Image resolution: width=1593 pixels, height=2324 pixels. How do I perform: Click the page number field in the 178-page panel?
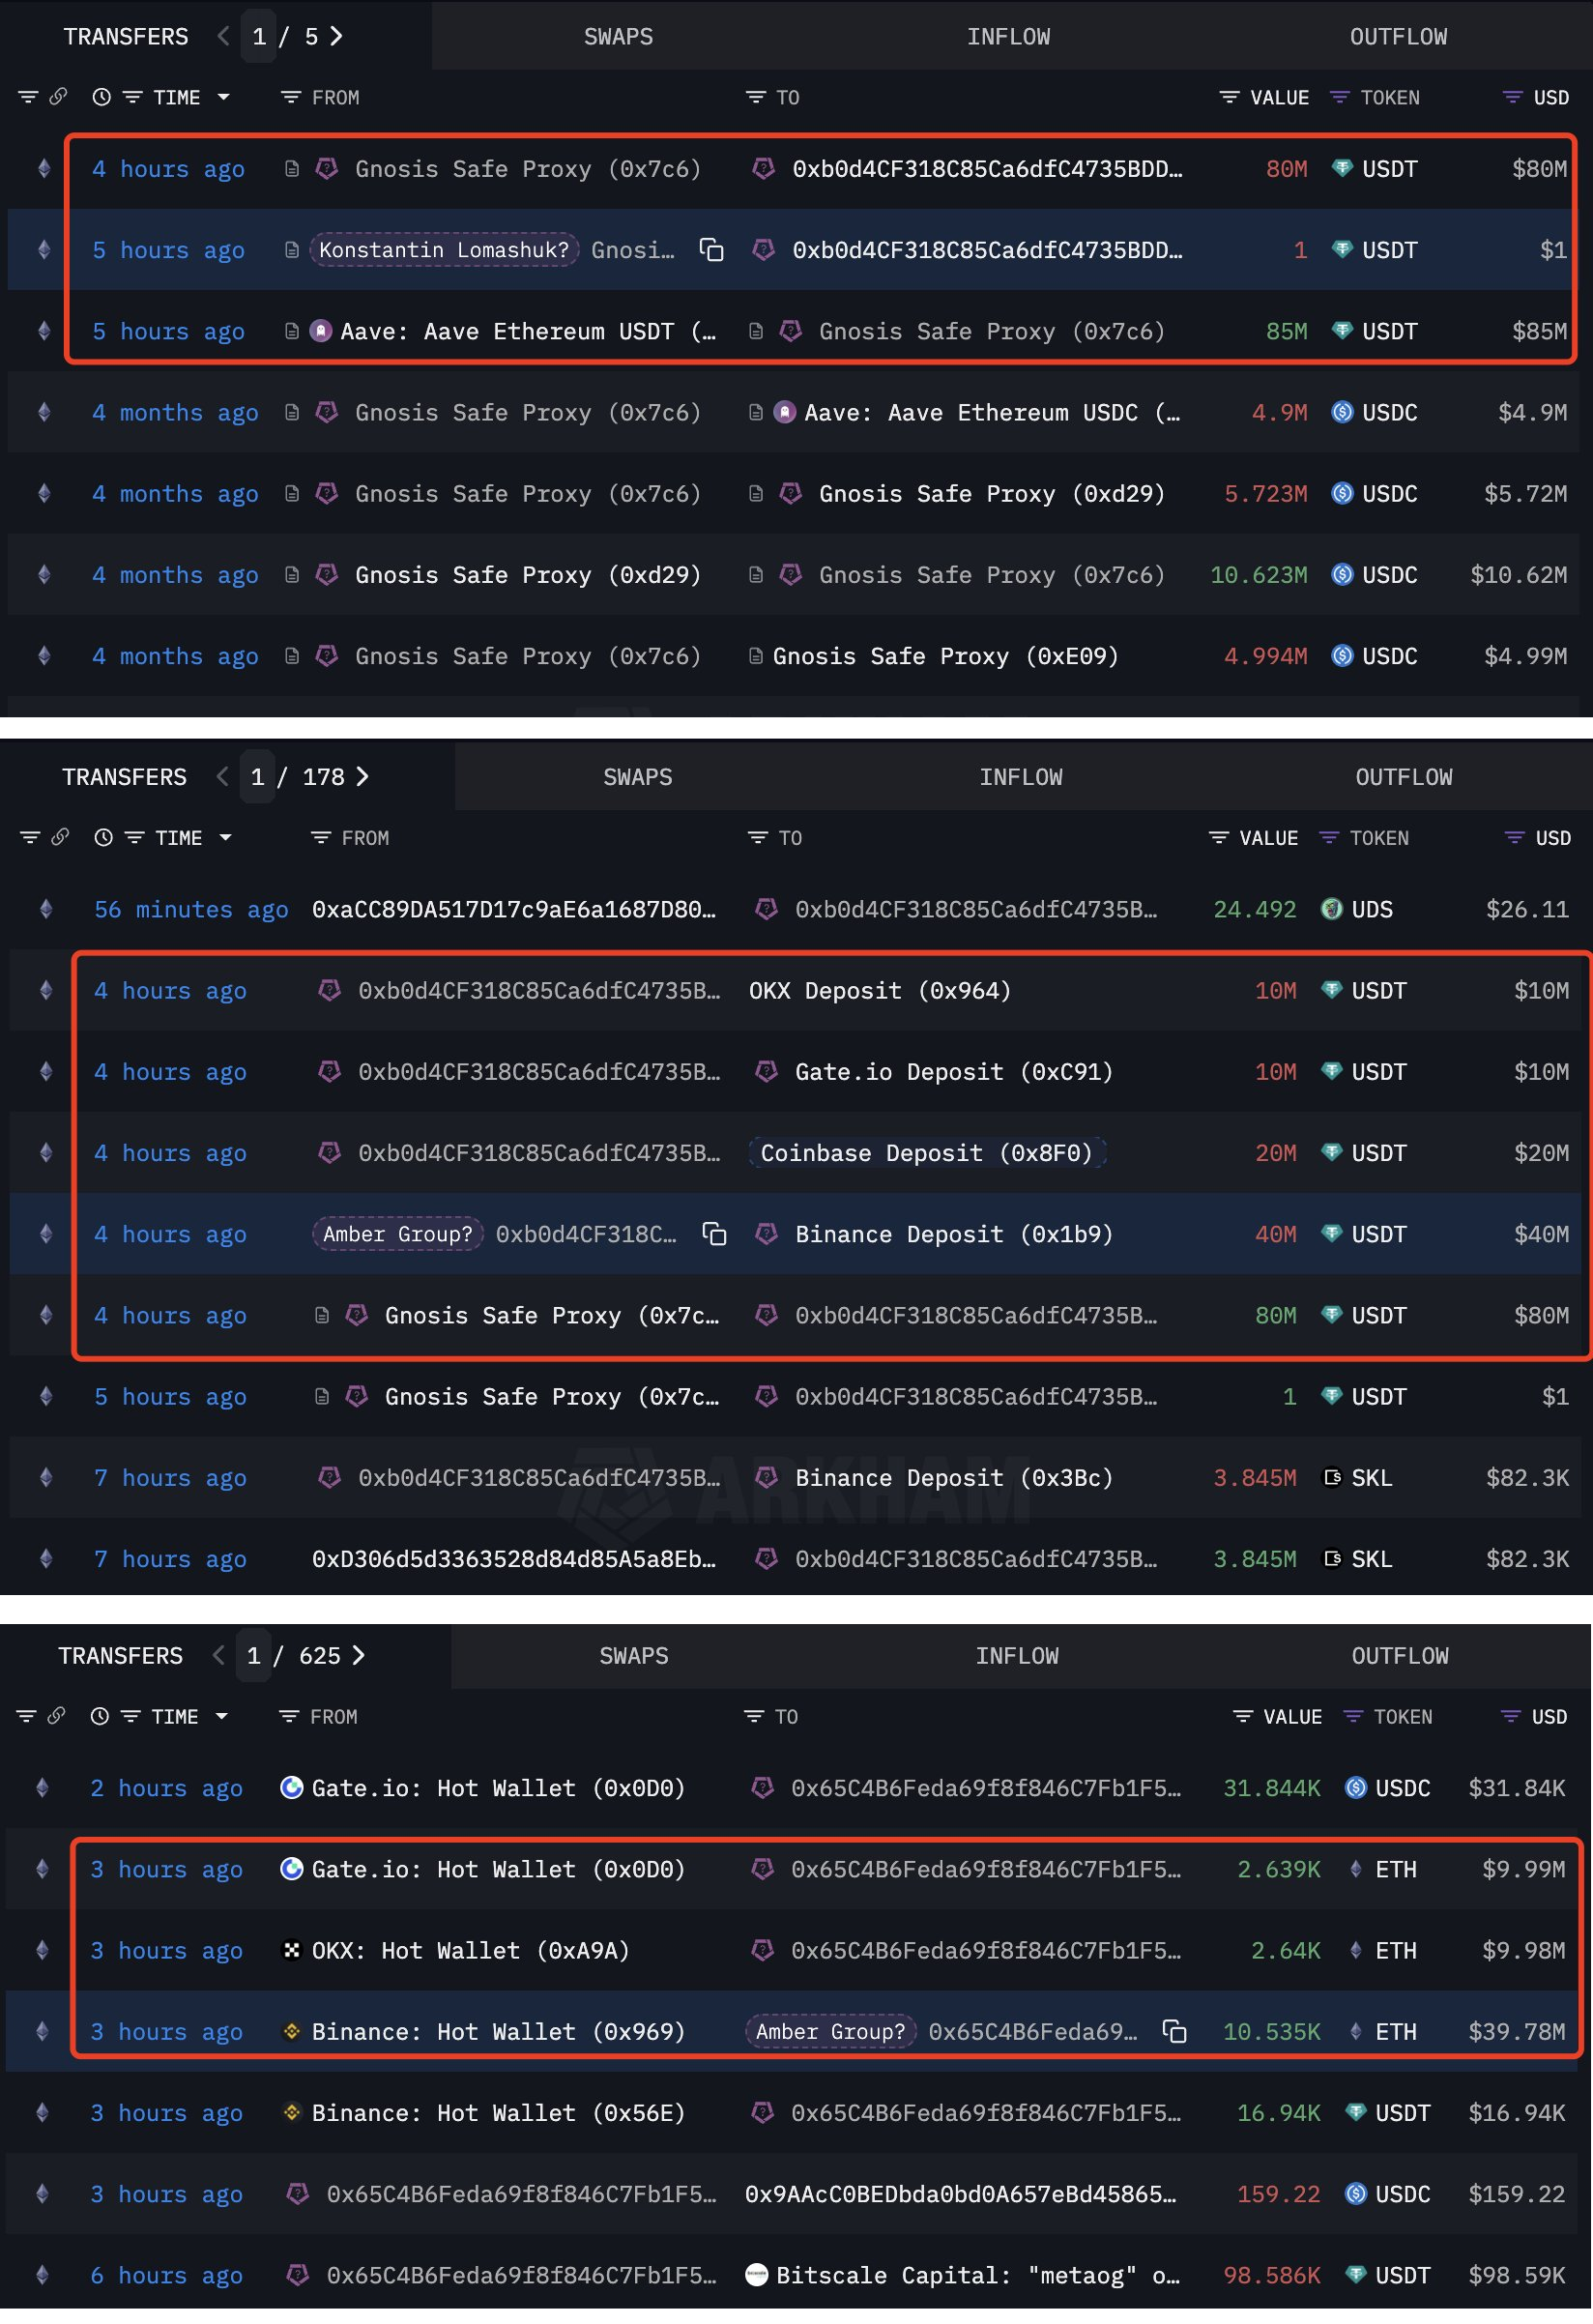click(x=257, y=777)
